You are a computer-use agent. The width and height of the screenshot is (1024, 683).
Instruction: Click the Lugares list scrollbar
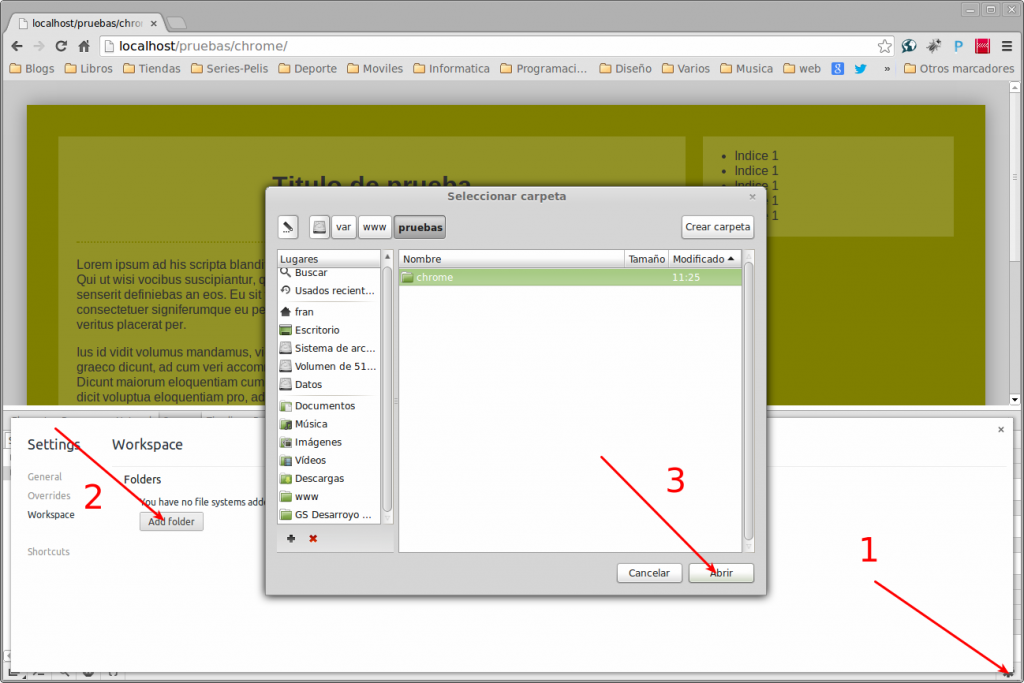[x=387, y=388]
